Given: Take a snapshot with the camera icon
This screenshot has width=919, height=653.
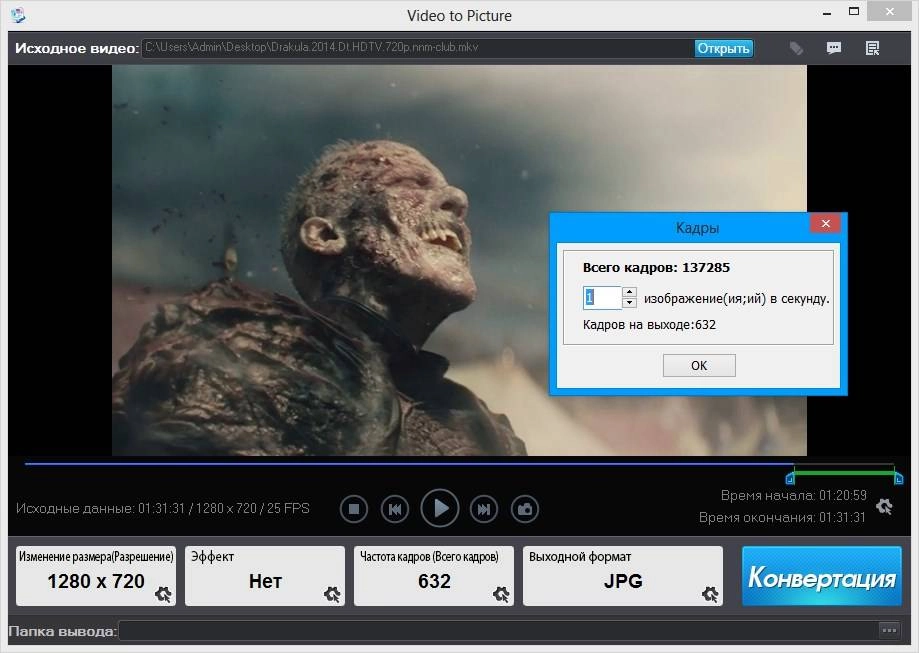Looking at the screenshot, I should coord(525,509).
